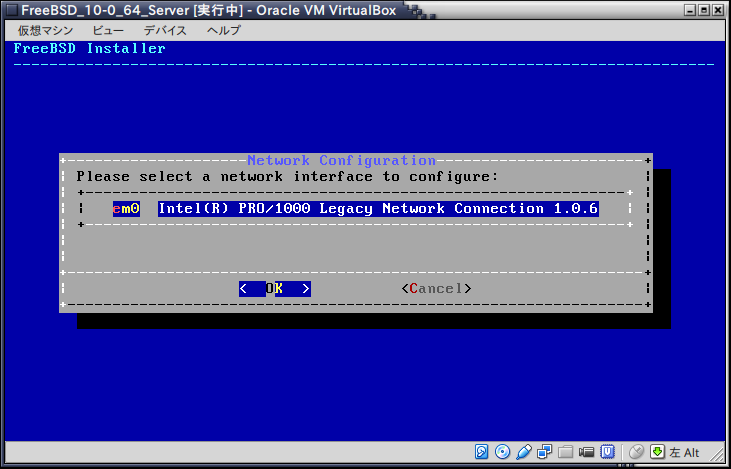
Task: Open the optical disc drive indicator
Action: [503, 452]
